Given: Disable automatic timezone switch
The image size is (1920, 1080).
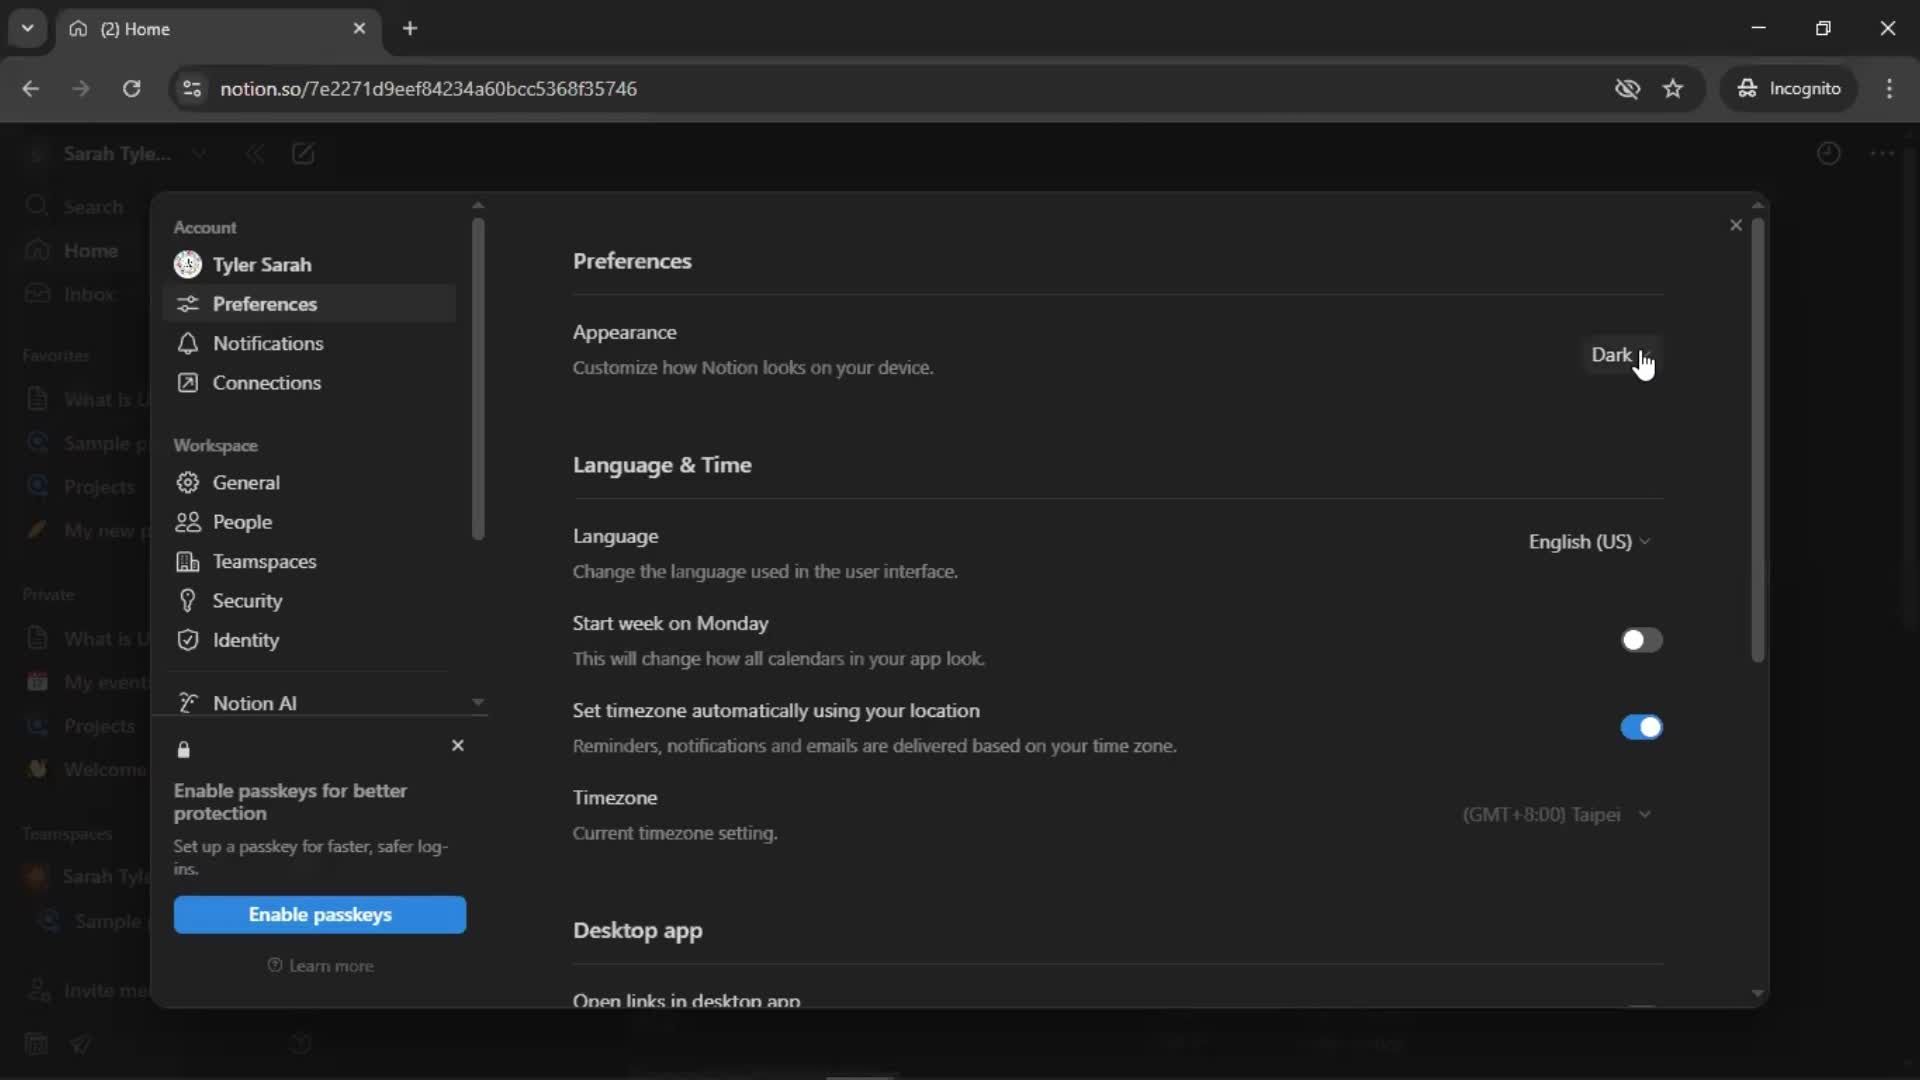Looking at the screenshot, I should (x=1641, y=727).
